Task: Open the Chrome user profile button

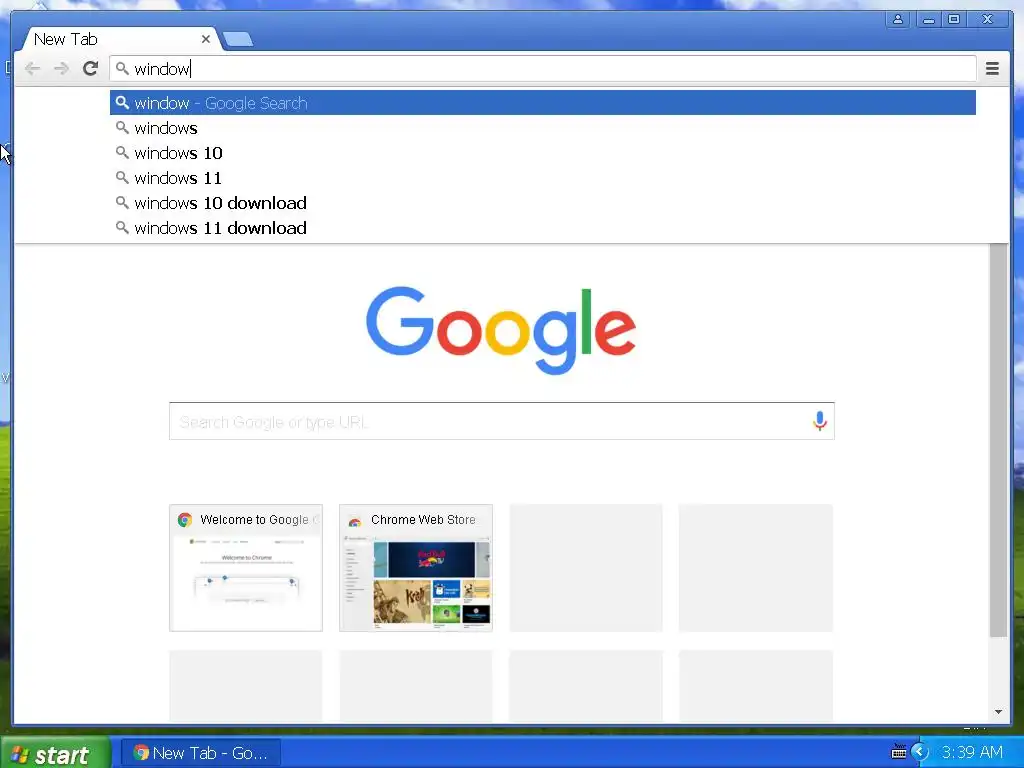Action: coord(898,19)
